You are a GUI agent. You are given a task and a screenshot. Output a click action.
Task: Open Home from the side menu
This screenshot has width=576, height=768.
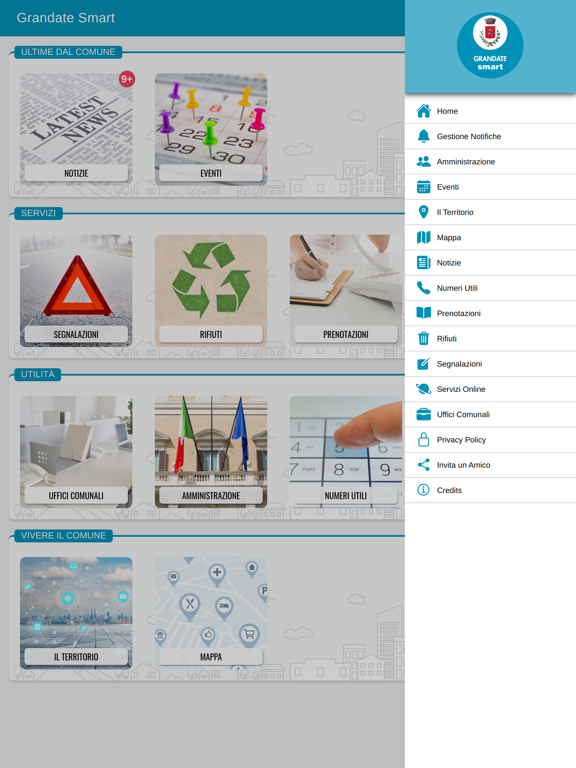pos(490,111)
